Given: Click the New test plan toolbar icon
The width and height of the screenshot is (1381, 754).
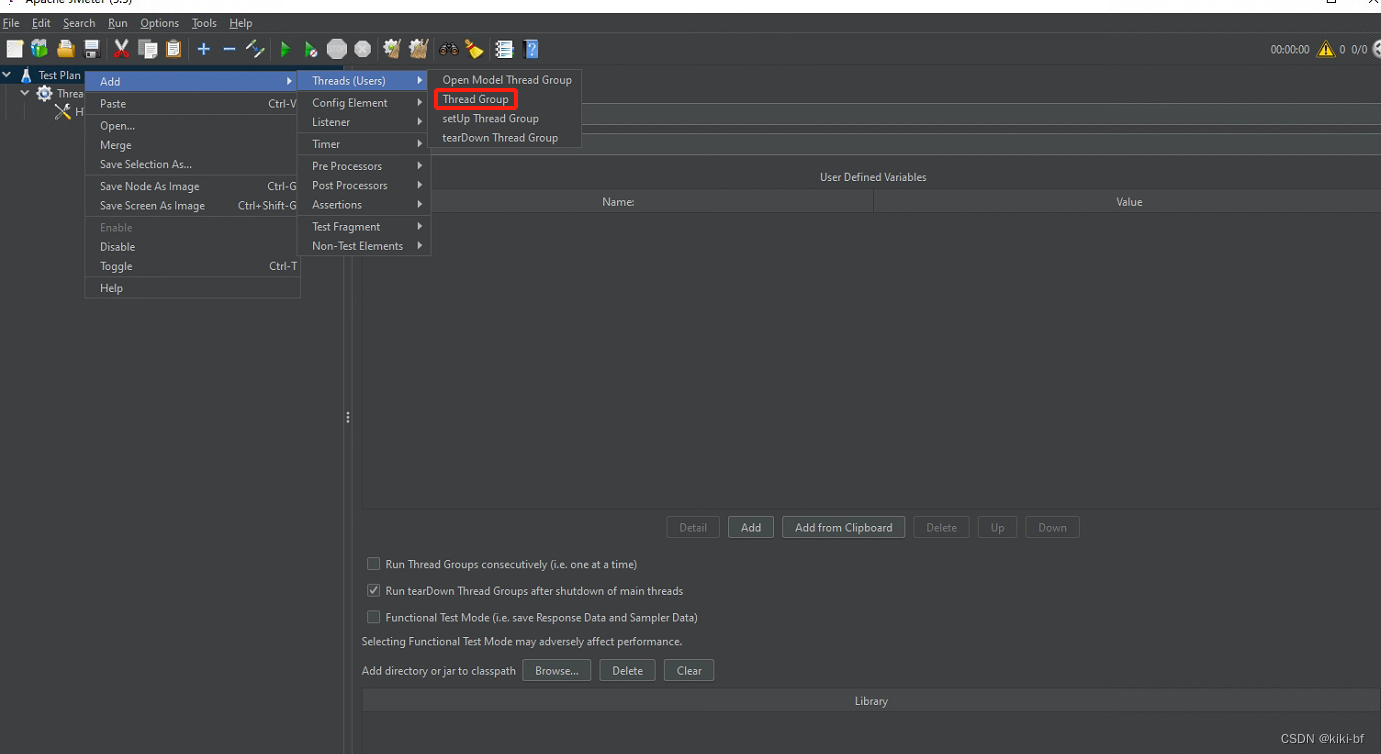Looking at the screenshot, I should pos(15,49).
